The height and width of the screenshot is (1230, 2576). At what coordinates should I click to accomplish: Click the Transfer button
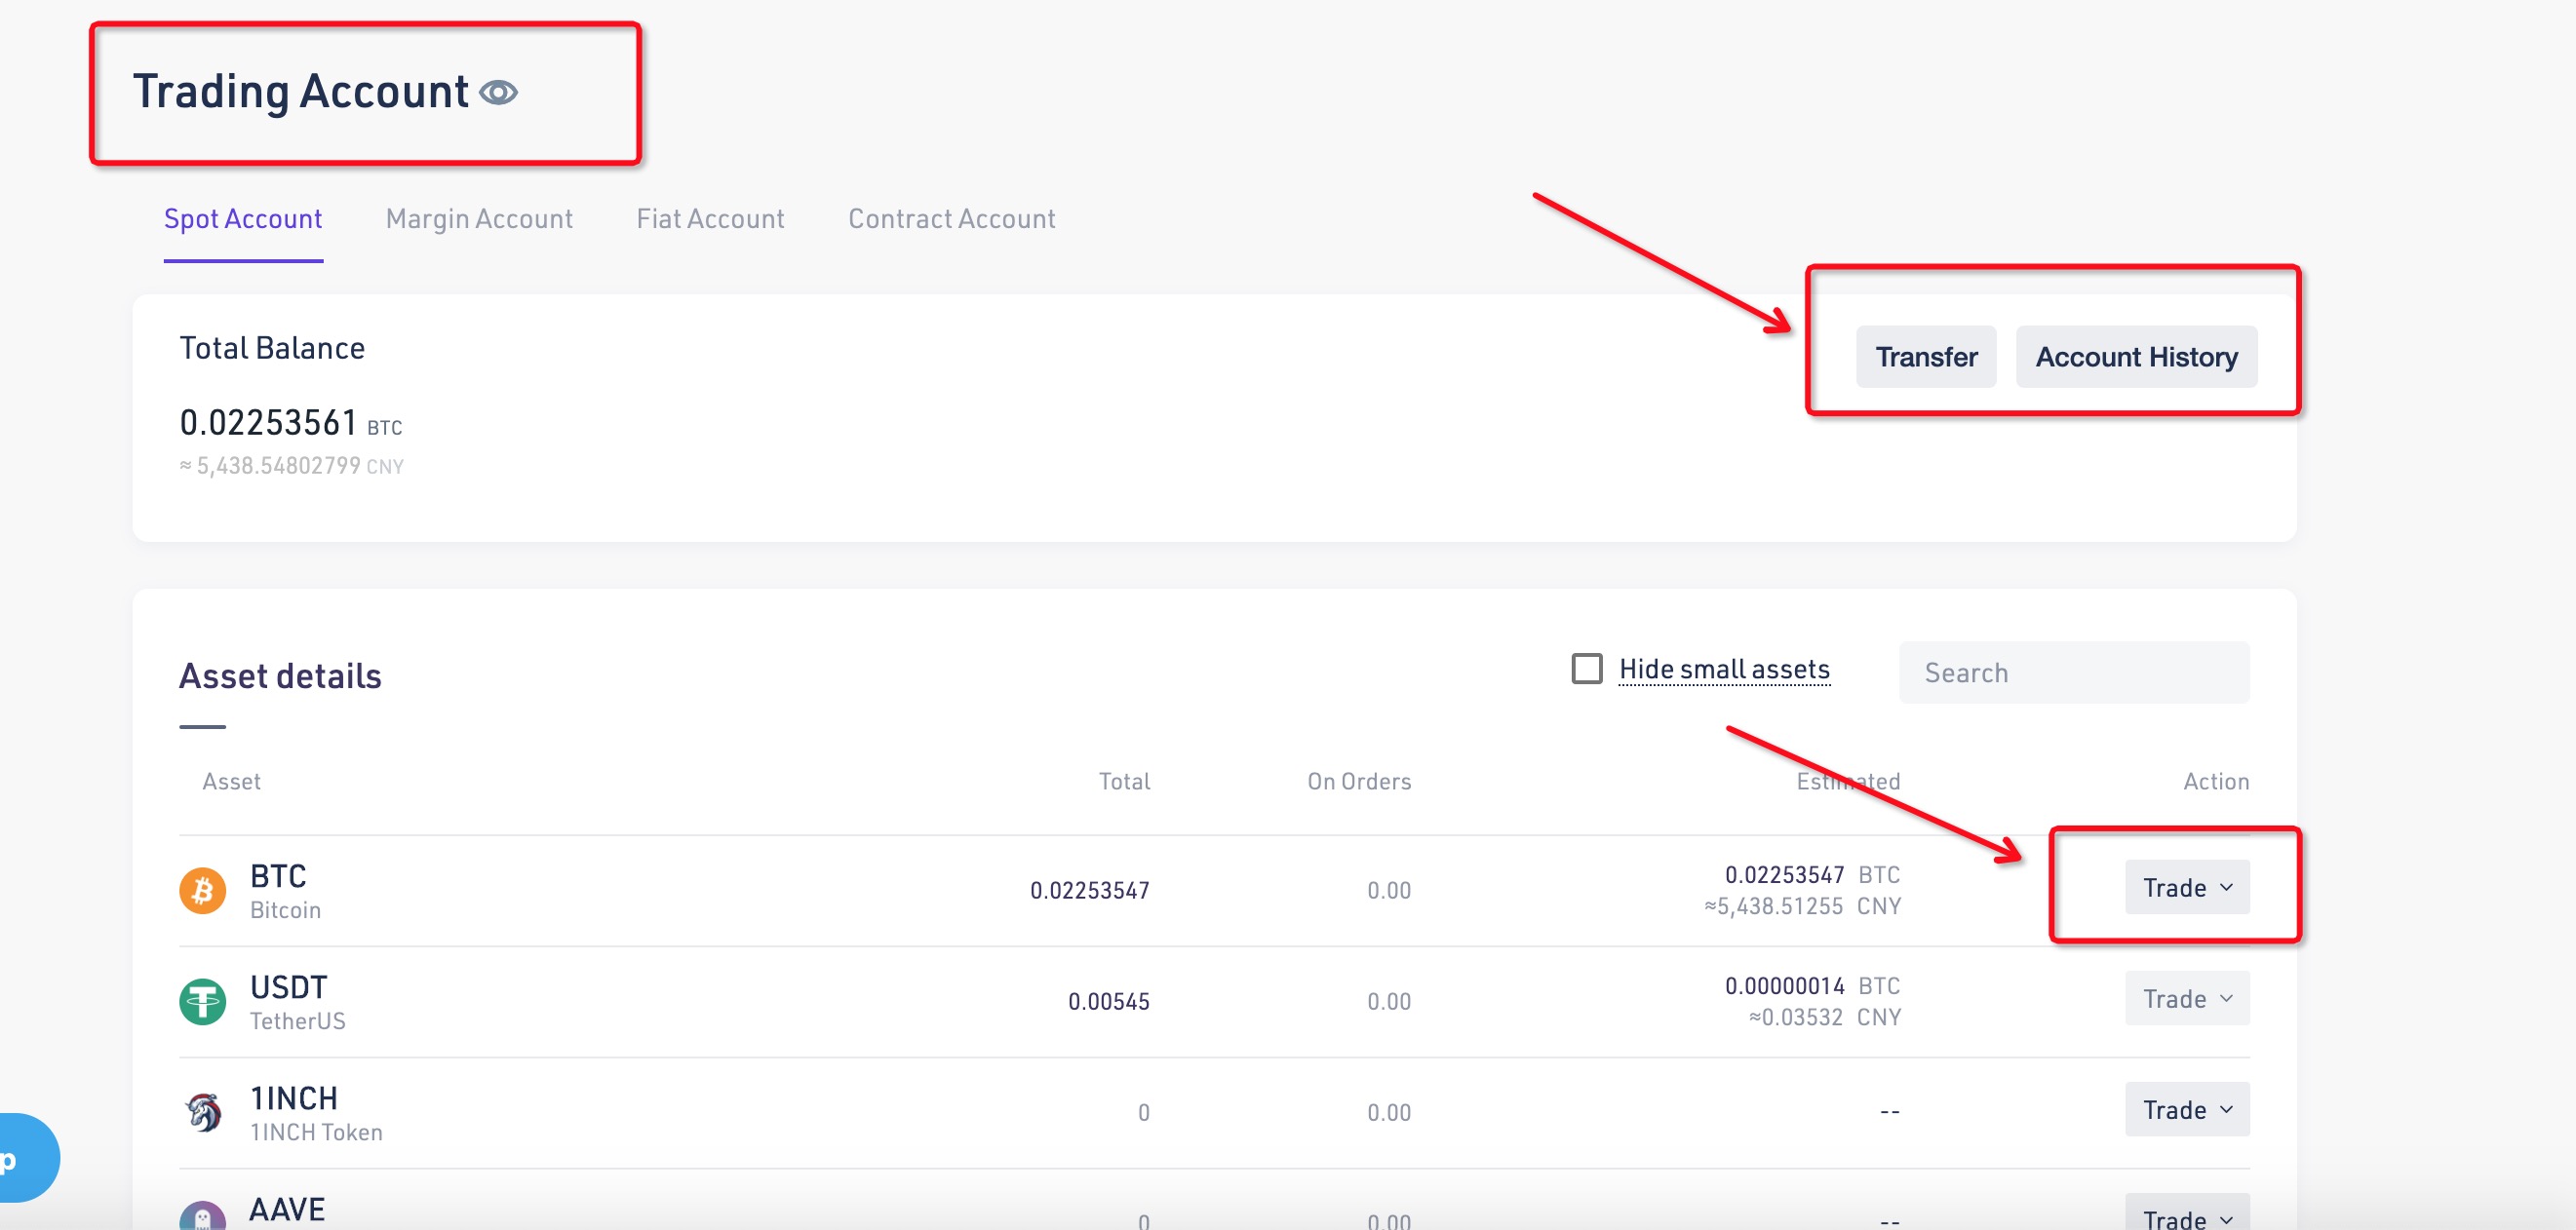tap(1925, 357)
